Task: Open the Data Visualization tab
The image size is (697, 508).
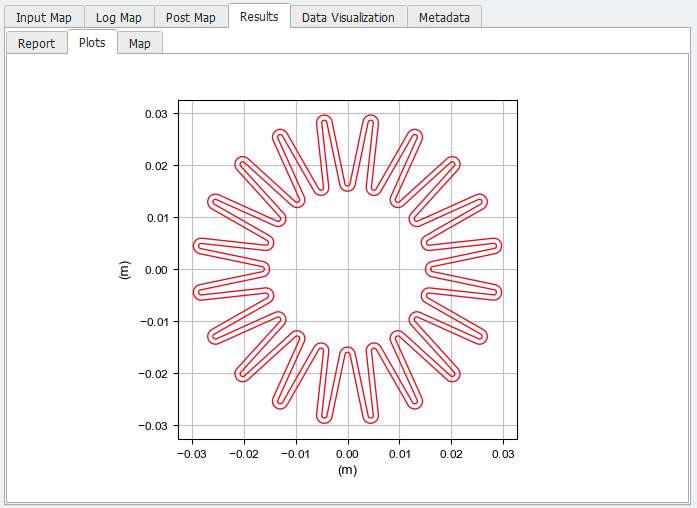Action: [348, 17]
